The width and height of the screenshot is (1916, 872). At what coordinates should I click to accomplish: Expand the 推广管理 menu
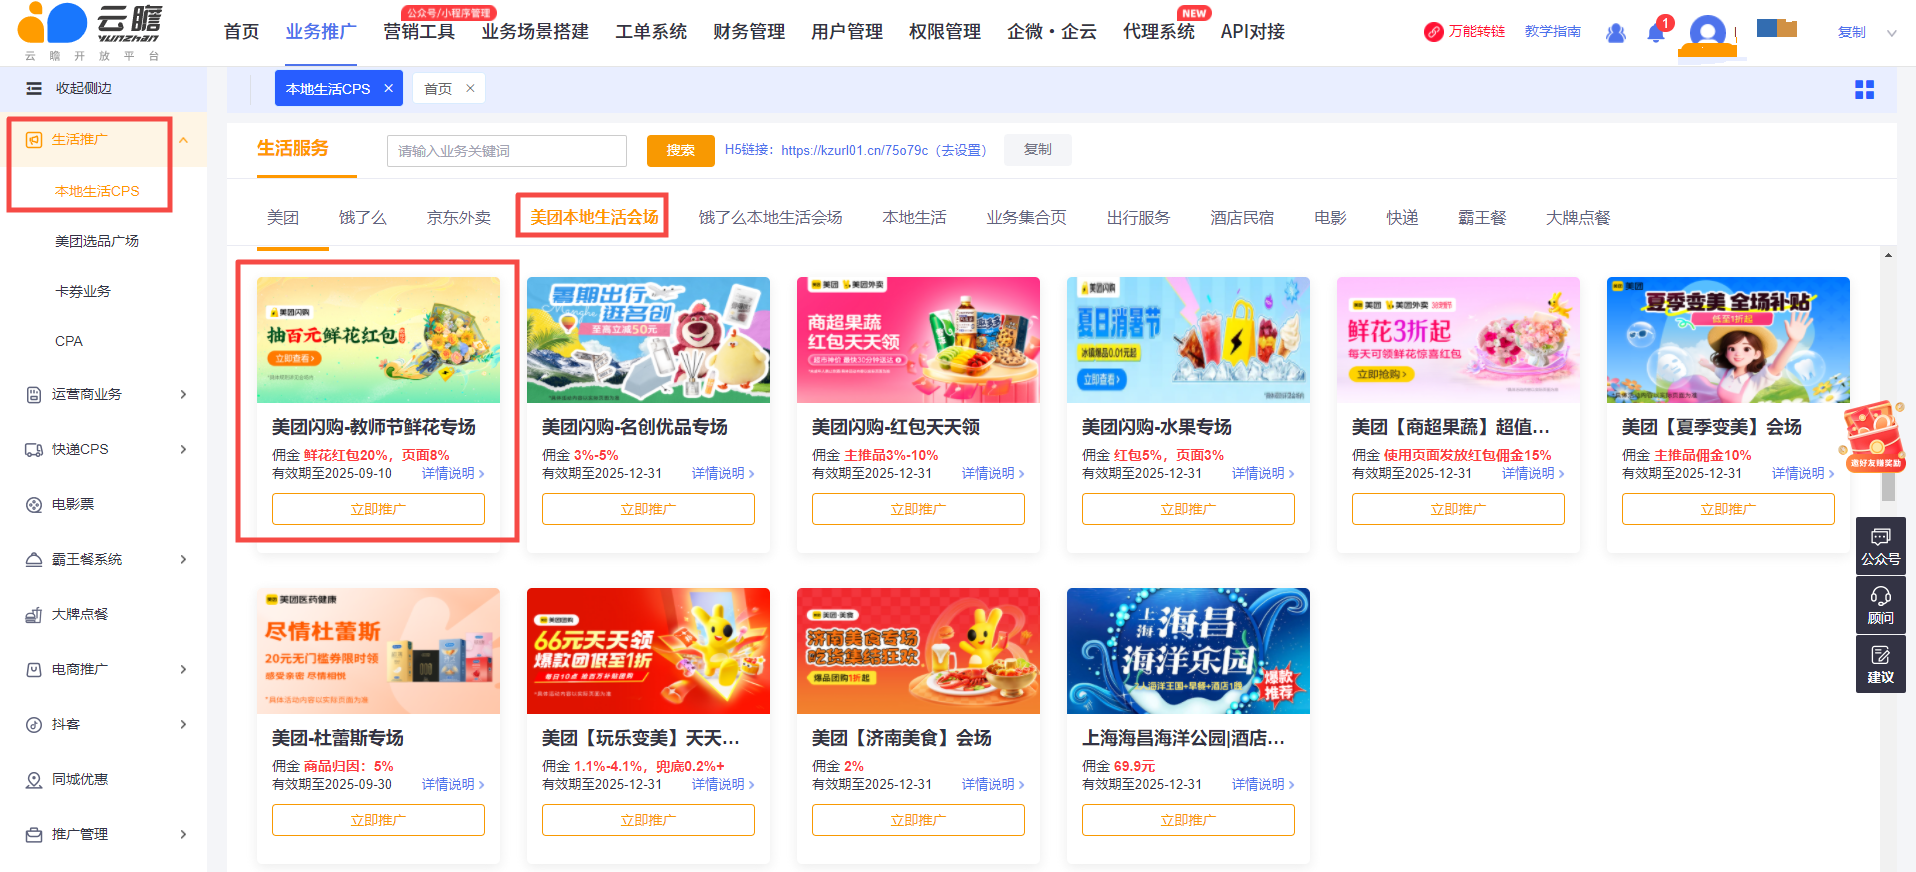point(184,835)
